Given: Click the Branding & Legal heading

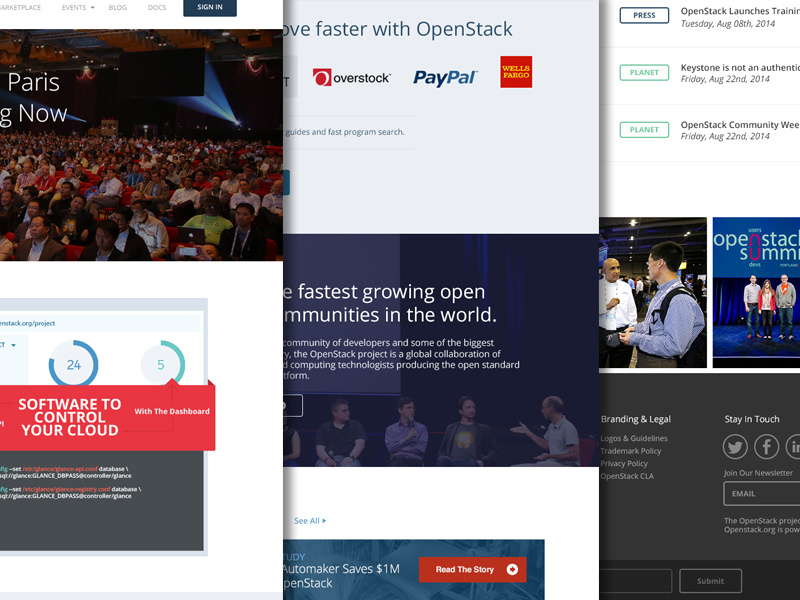Looking at the screenshot, I should point(636,419).
